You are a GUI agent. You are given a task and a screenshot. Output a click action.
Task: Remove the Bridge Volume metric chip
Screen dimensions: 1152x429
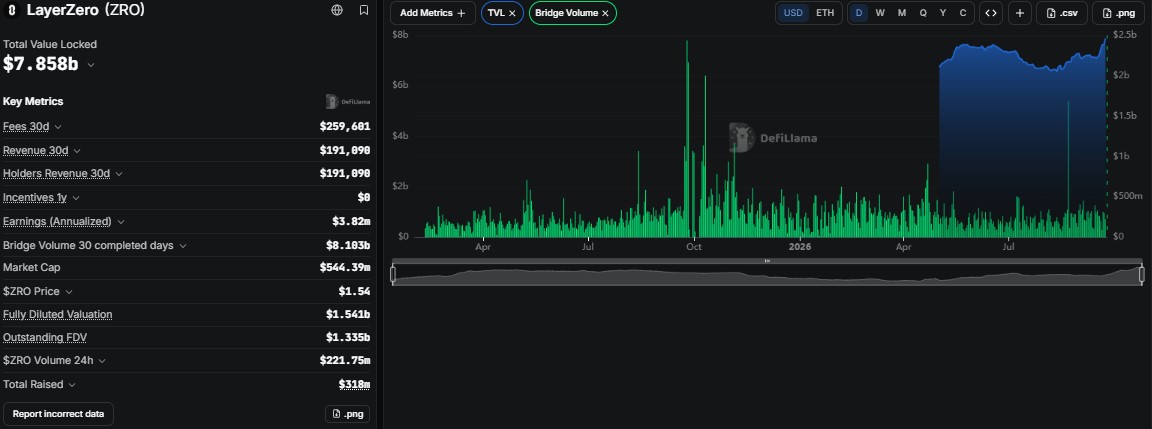click(x=605, y=13)
